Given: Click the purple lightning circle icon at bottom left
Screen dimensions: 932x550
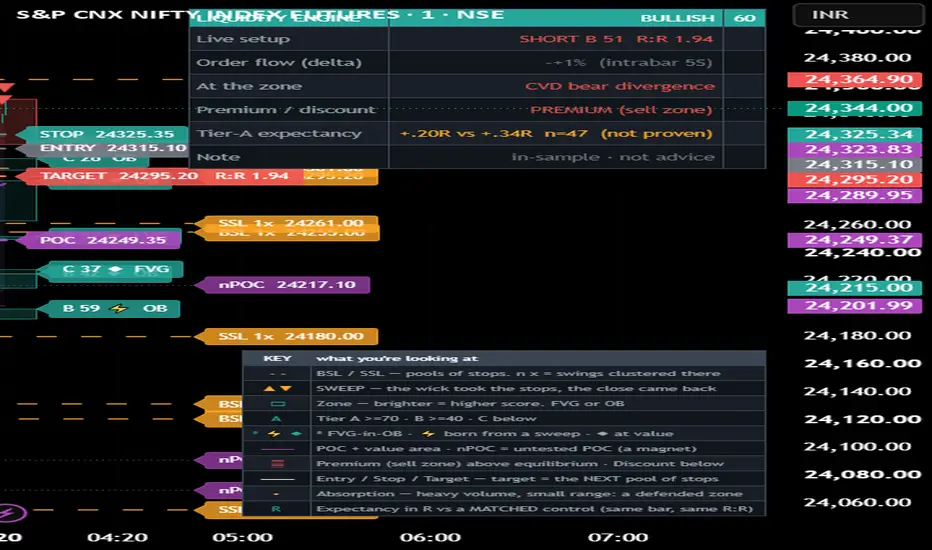Looking at the screenshot, I should (10, 513).
